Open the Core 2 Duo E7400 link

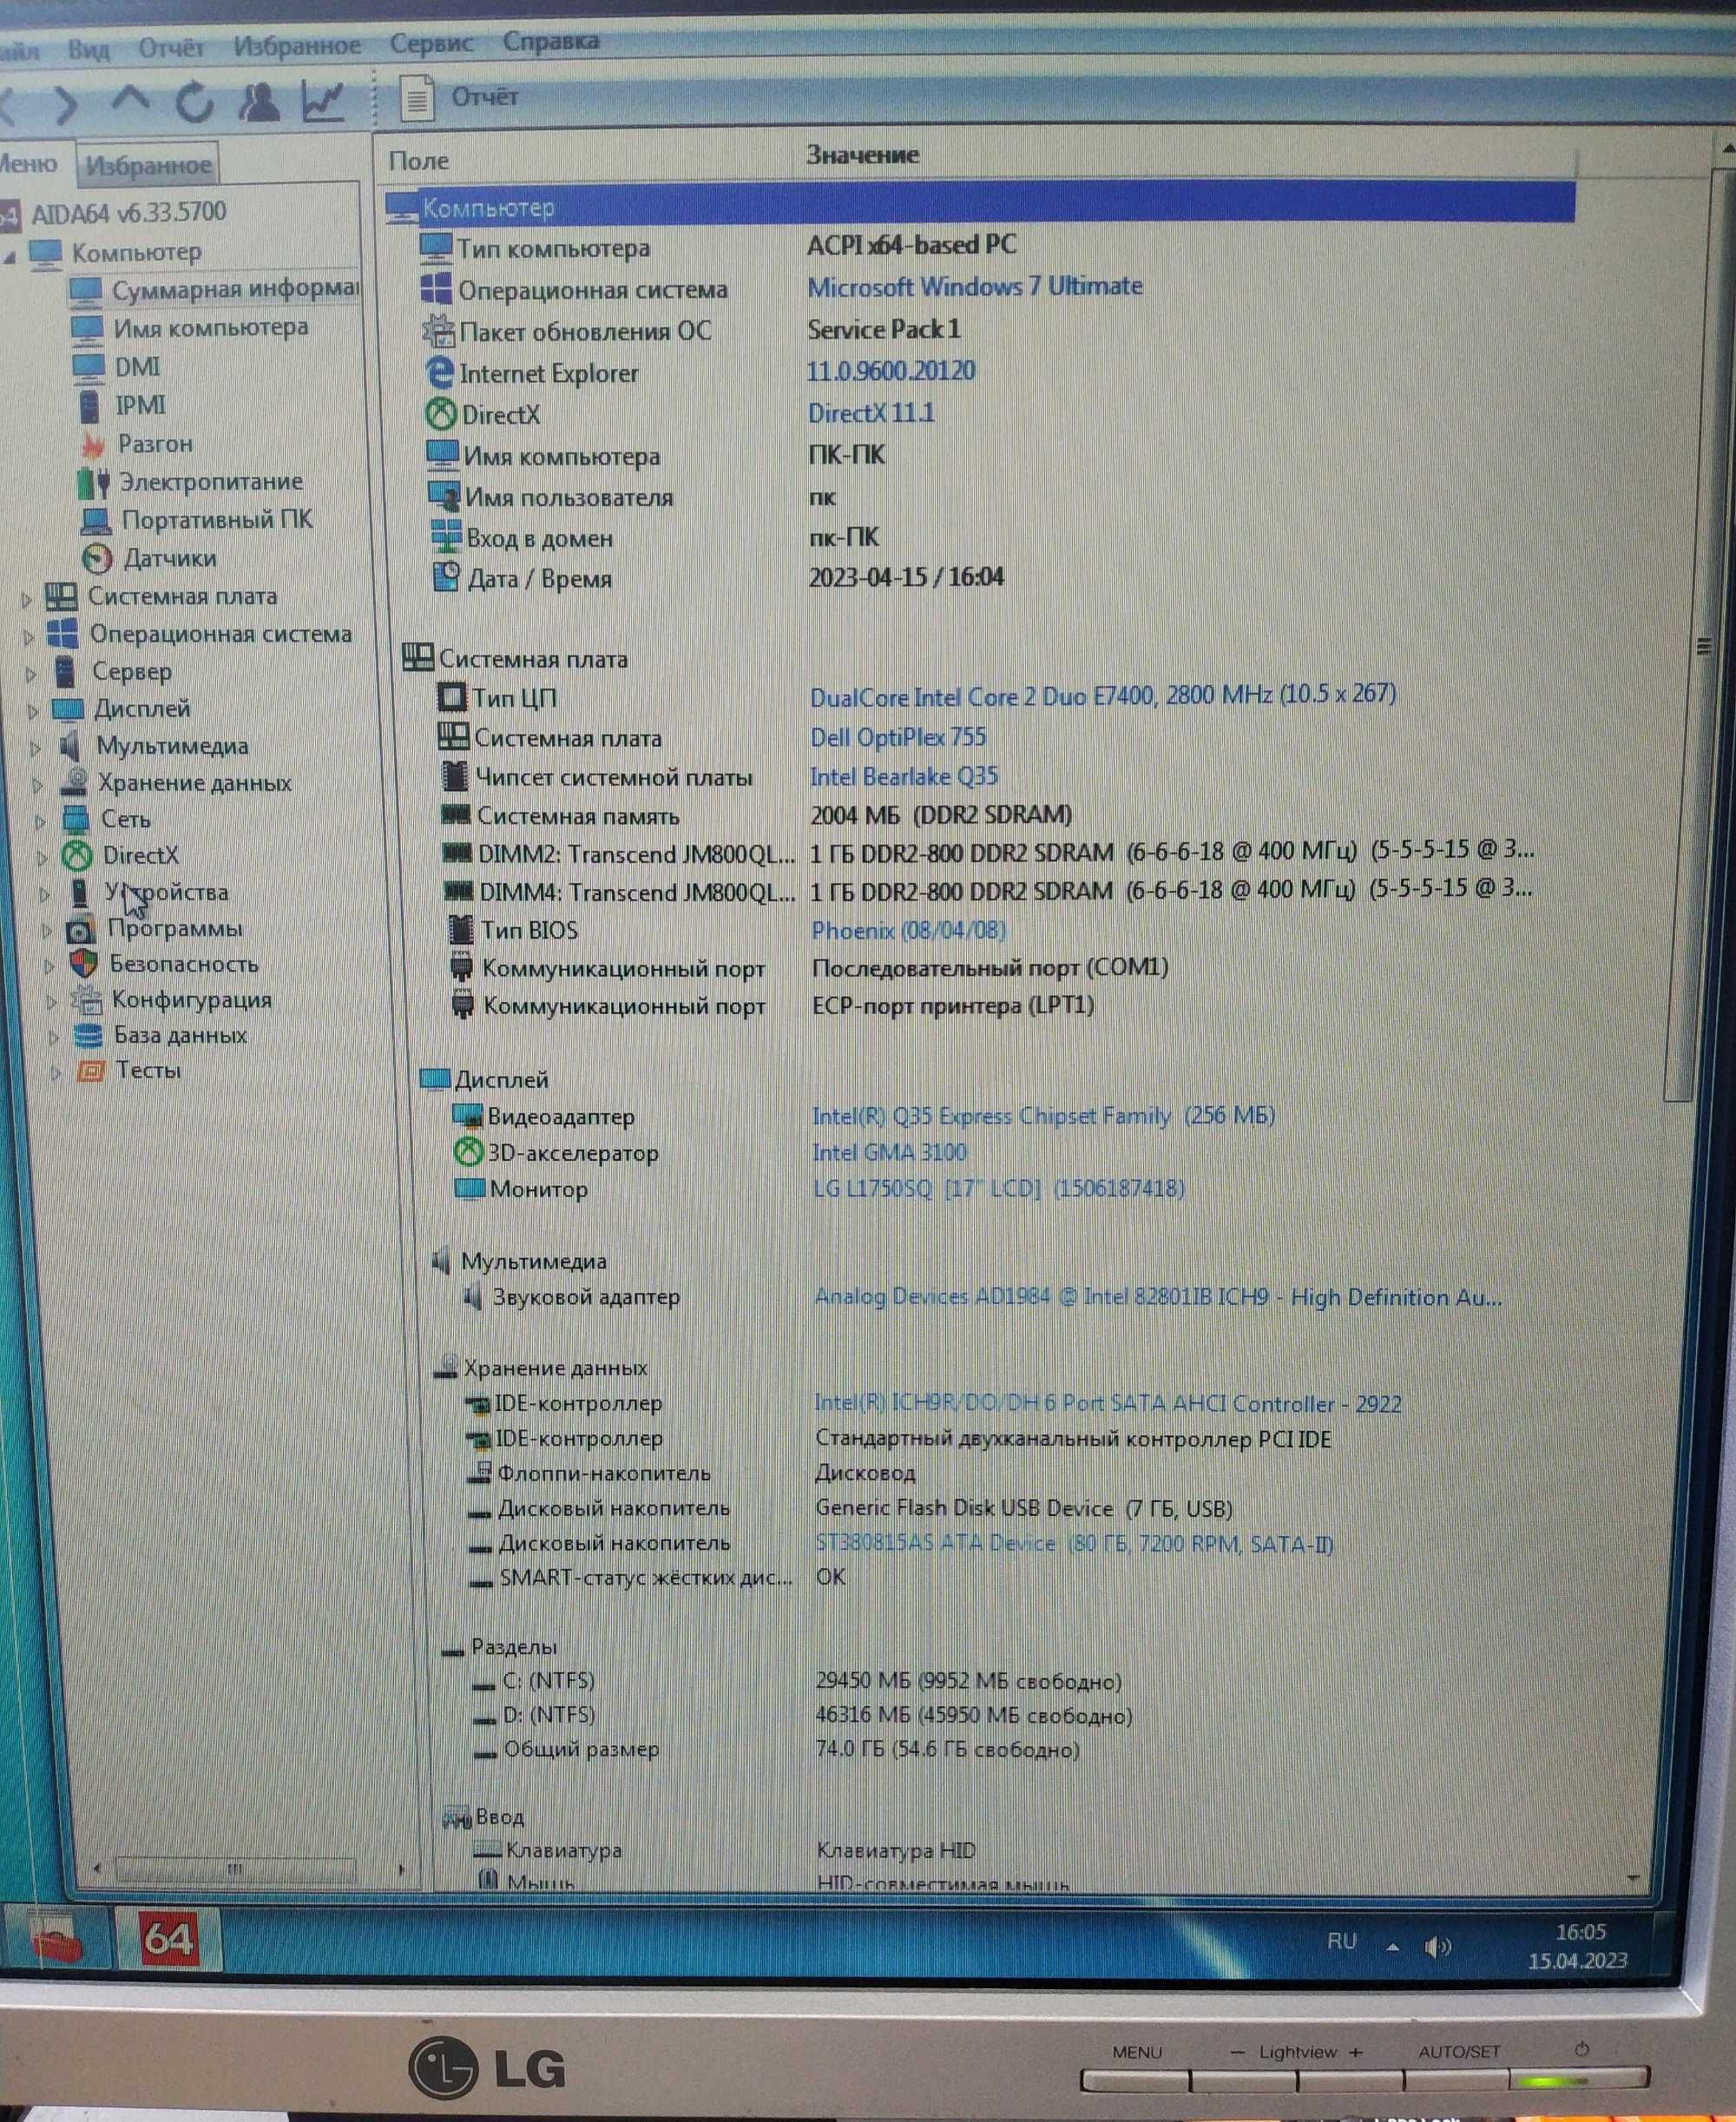(1103, 695)
